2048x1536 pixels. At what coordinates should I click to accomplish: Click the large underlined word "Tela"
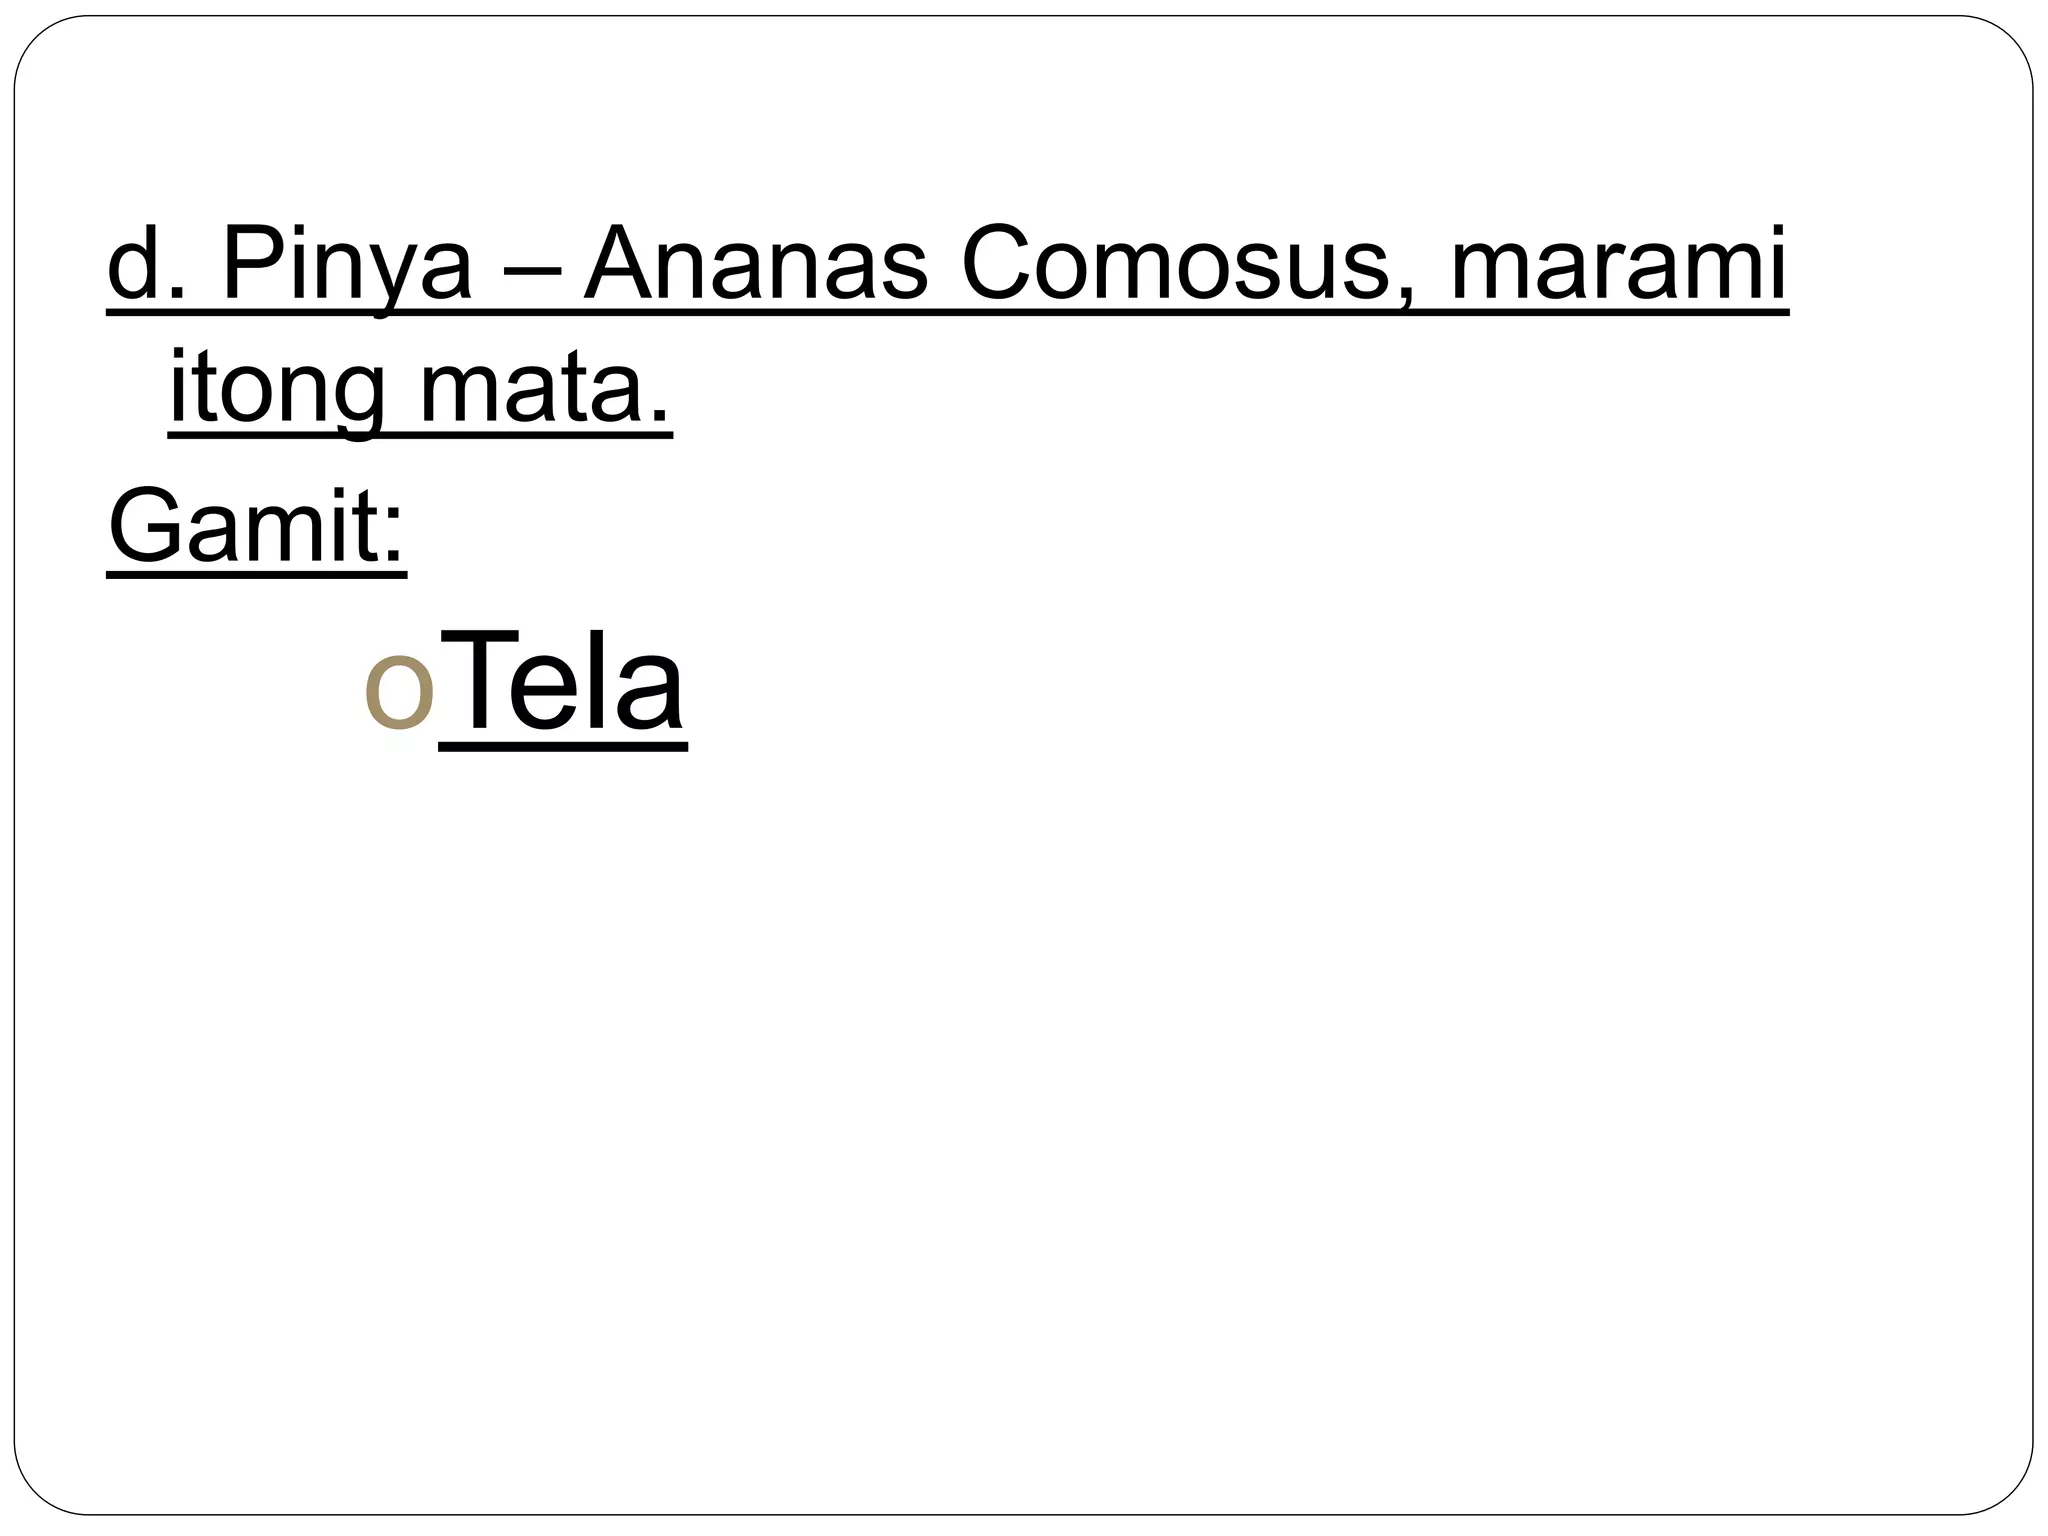563,681
